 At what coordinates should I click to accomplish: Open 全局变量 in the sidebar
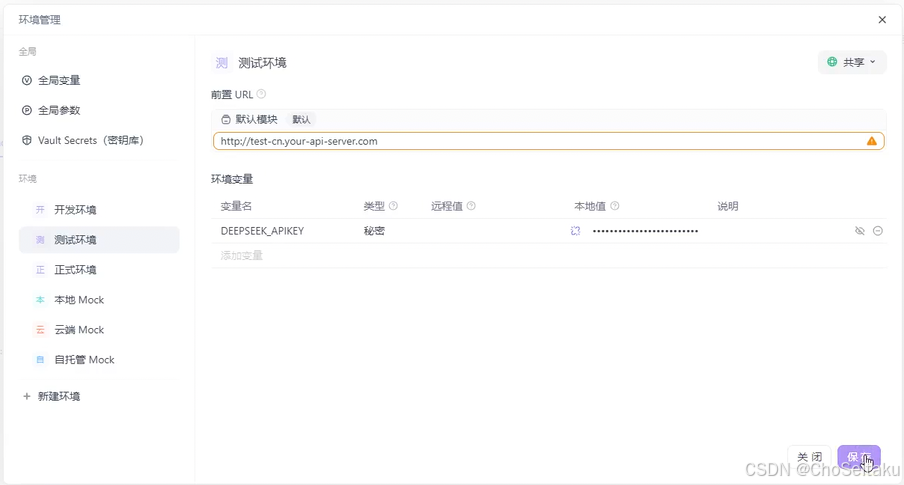click(x=59, y=81)
